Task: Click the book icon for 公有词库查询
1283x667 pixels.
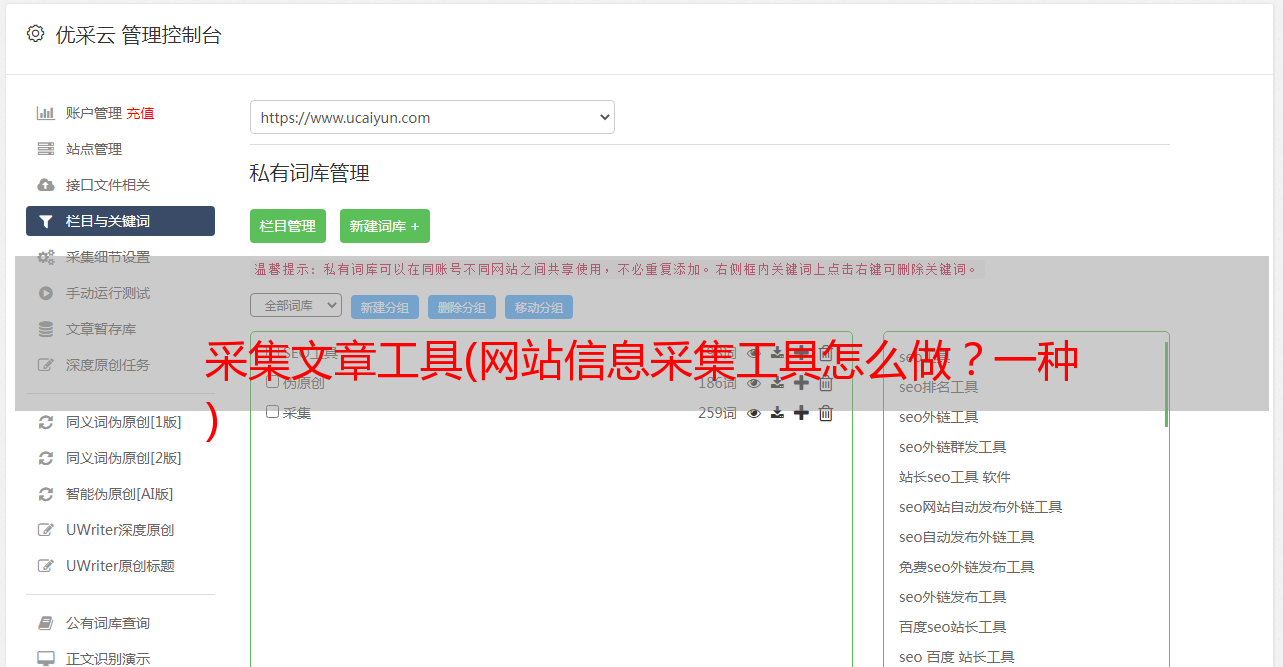Action: [x=45, y=623]
